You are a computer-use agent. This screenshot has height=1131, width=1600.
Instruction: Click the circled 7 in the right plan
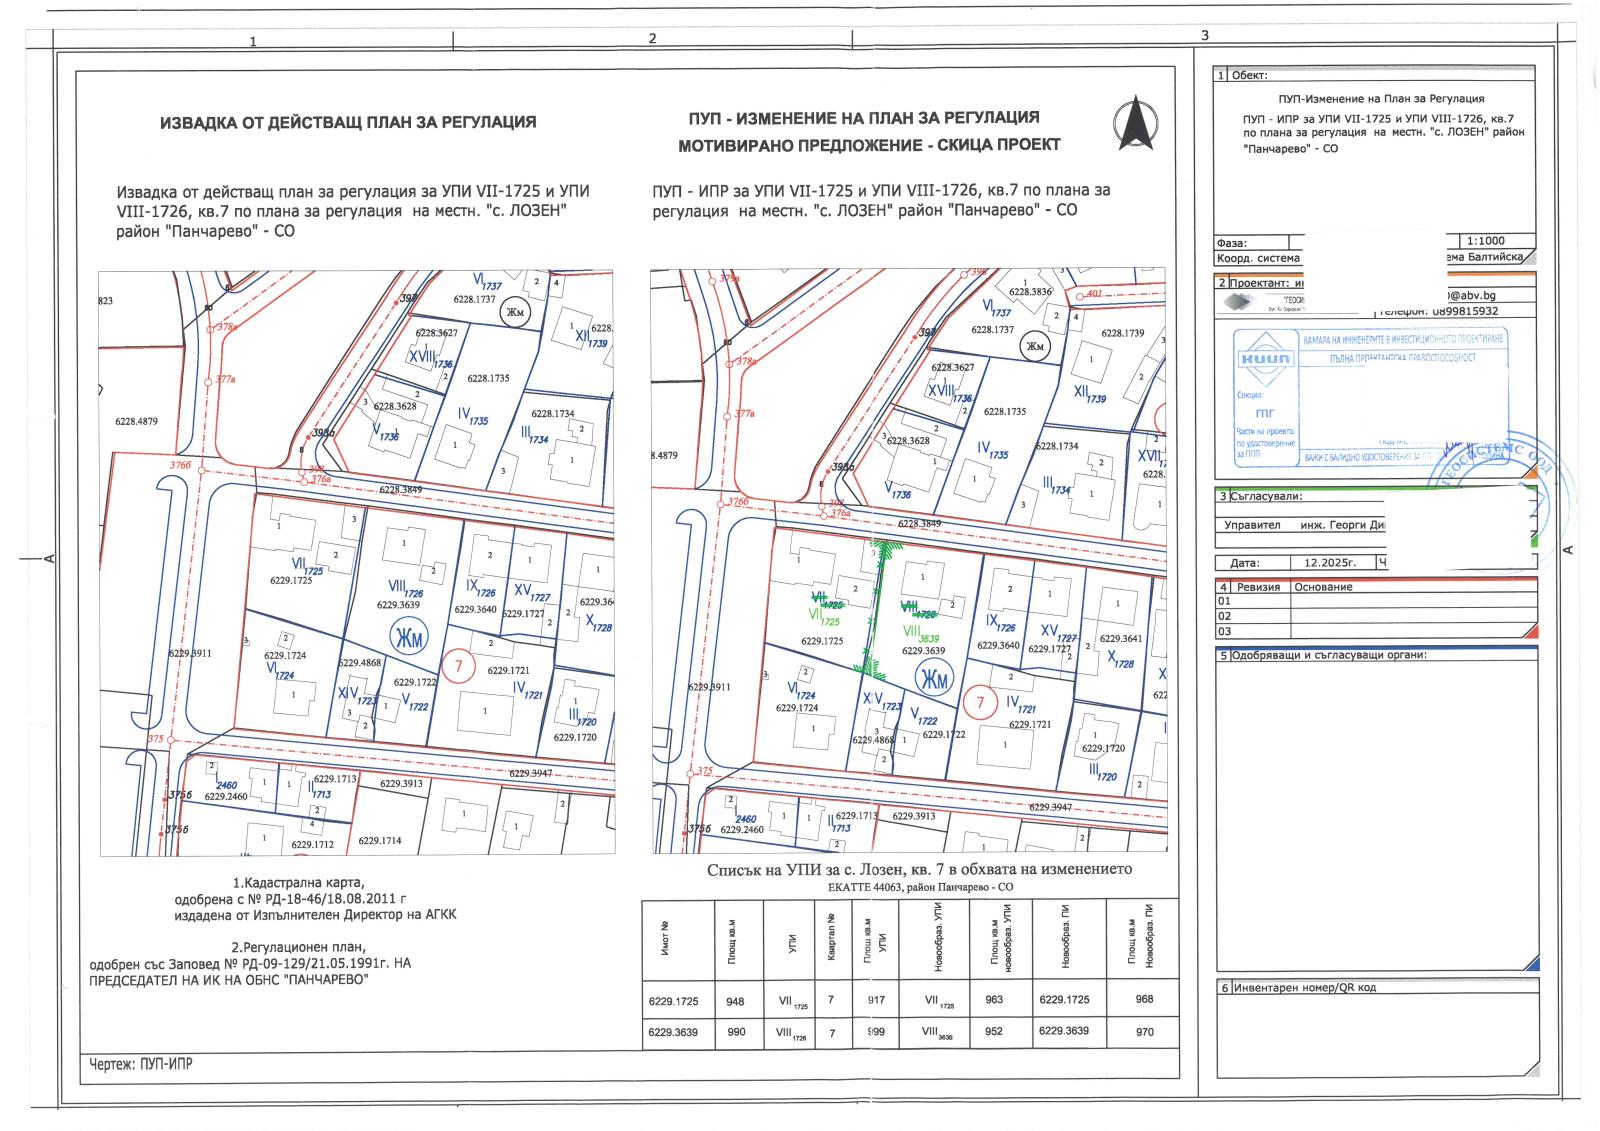(x=980, y=702)
